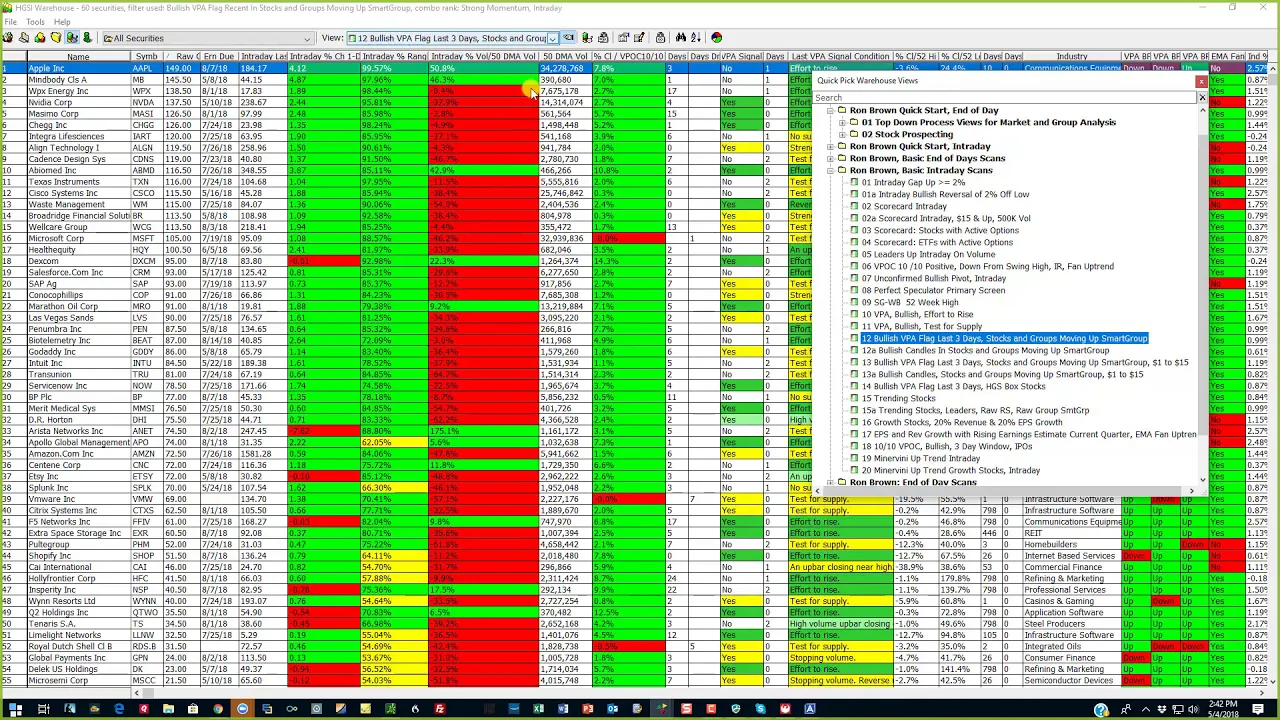The height and width of the screenshot is (720, 1280).
Task: Expand 01 Top Down Process Views folder
Action: point(842,122)
